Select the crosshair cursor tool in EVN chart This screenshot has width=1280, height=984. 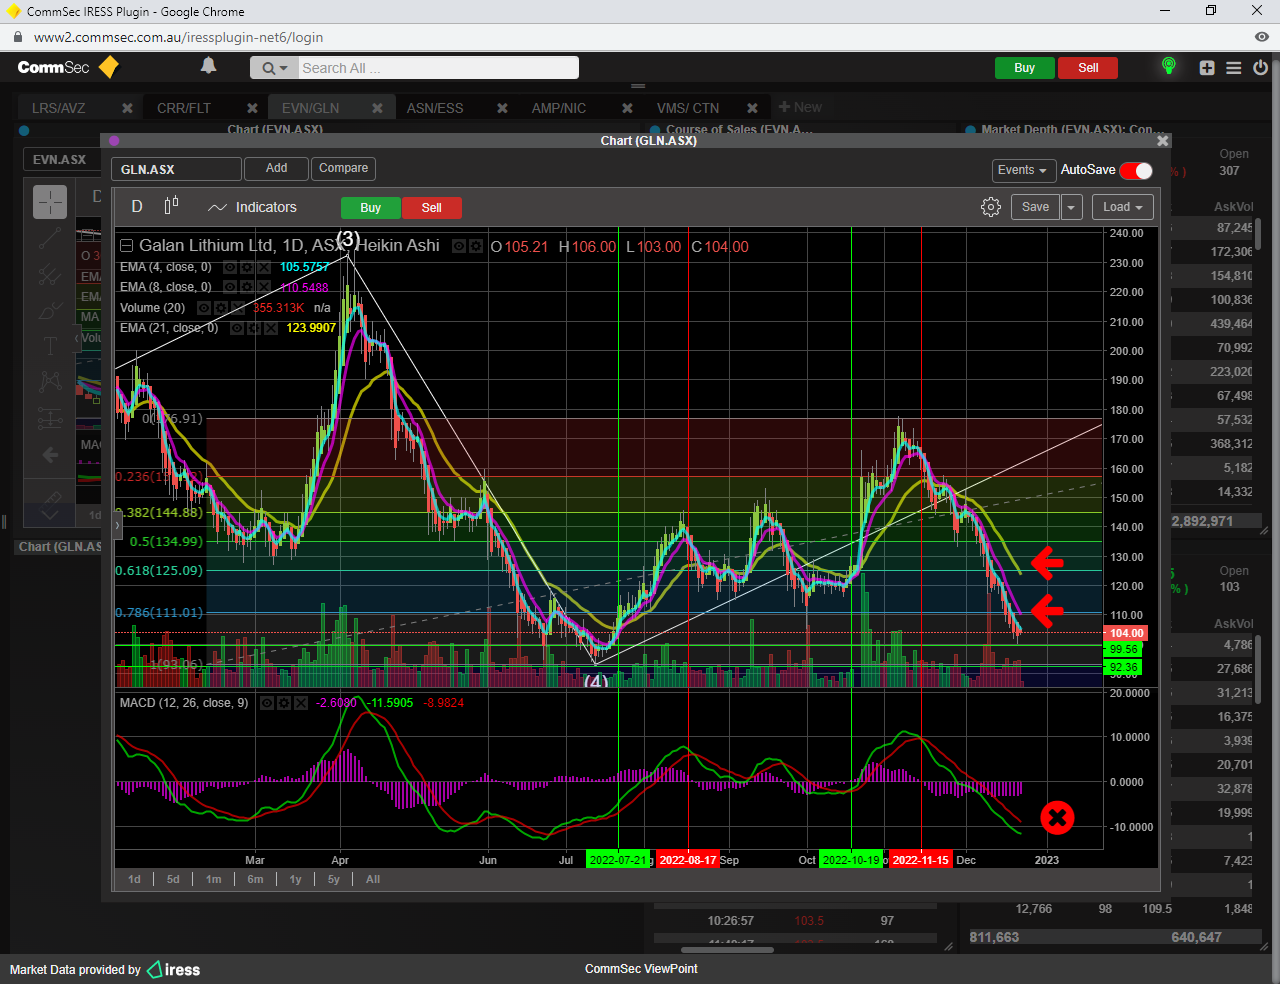(x=50, y=202)
